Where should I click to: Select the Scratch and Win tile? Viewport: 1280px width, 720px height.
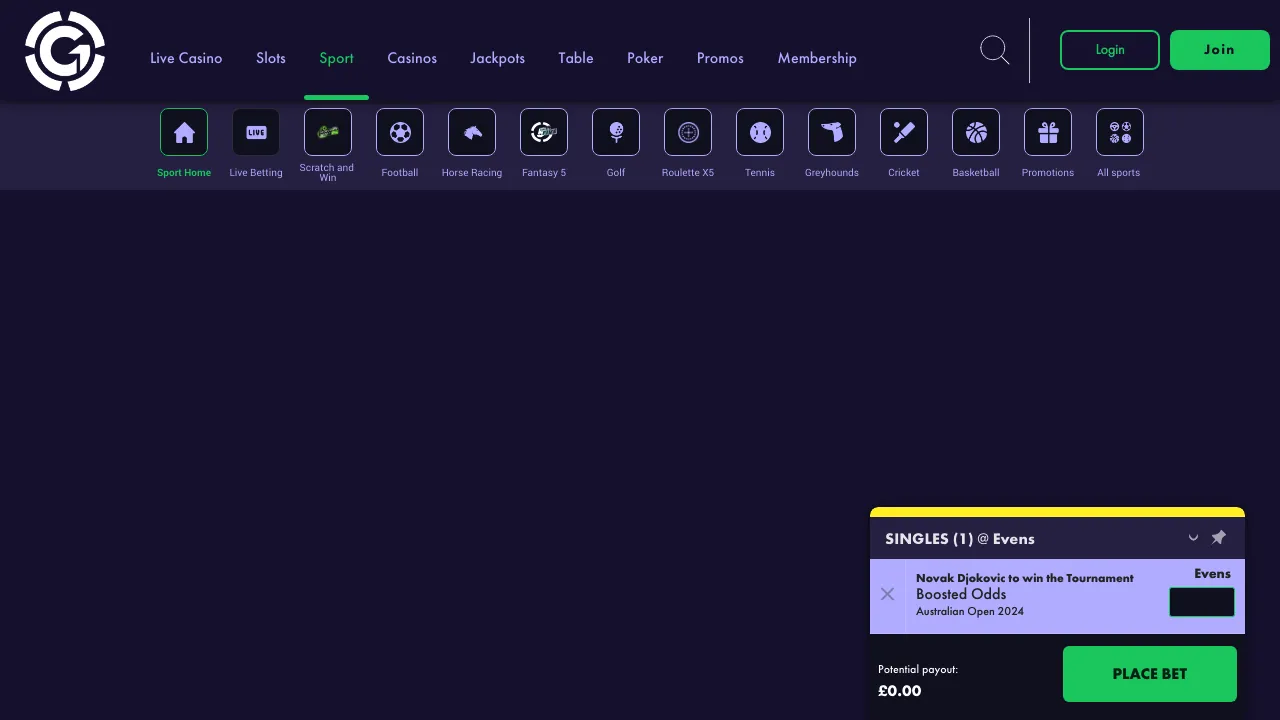pyautogui.click(x=328, y=132)
